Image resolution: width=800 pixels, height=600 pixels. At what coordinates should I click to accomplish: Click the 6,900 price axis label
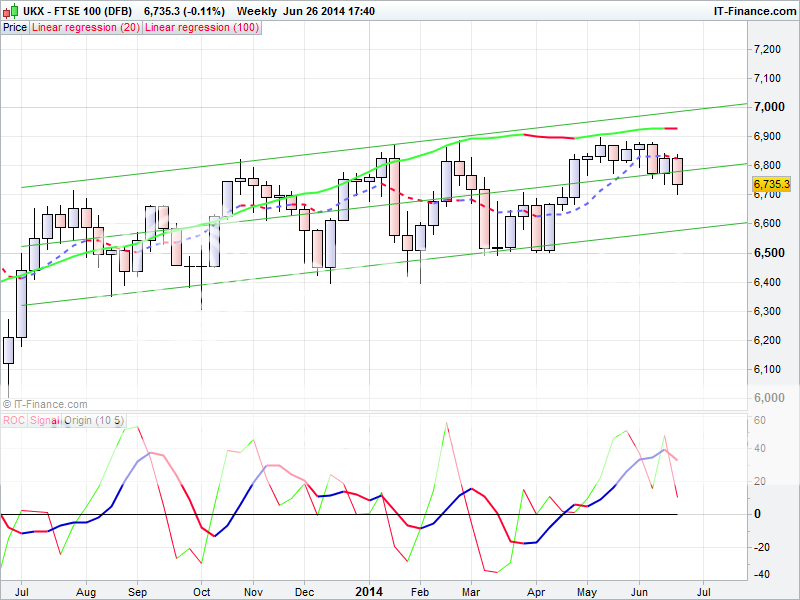coord(767,136)
